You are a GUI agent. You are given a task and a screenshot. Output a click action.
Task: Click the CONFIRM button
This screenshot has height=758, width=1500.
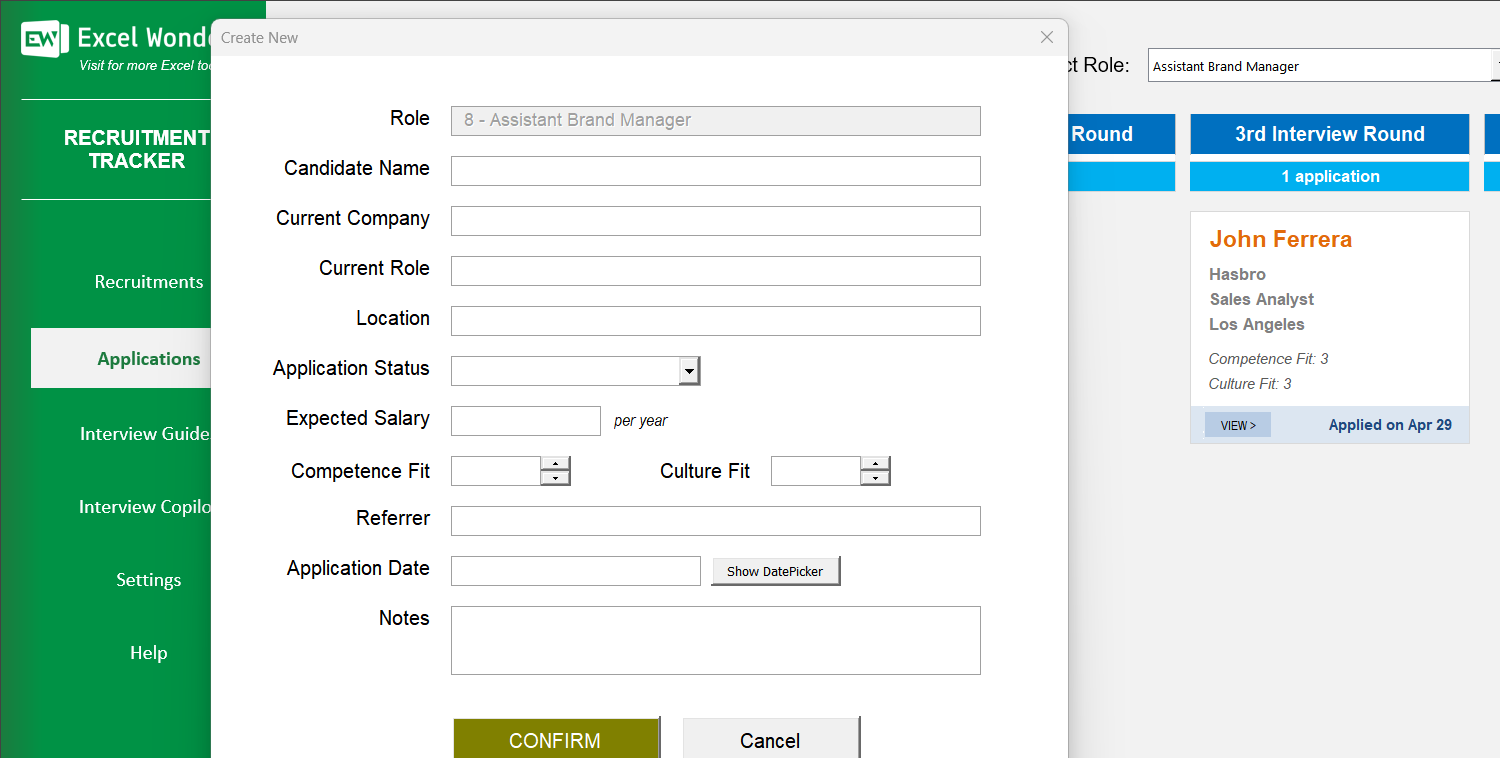tap(556, 740)
